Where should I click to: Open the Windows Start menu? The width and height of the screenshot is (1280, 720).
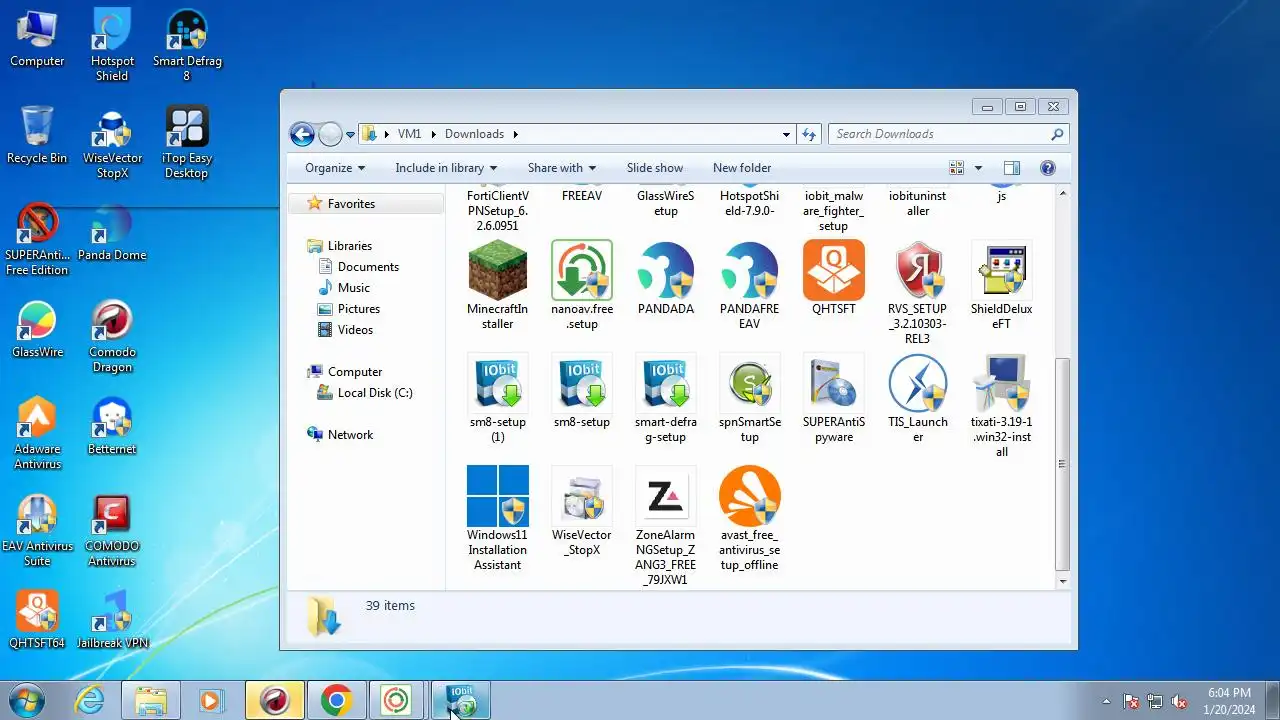point(24,701)
